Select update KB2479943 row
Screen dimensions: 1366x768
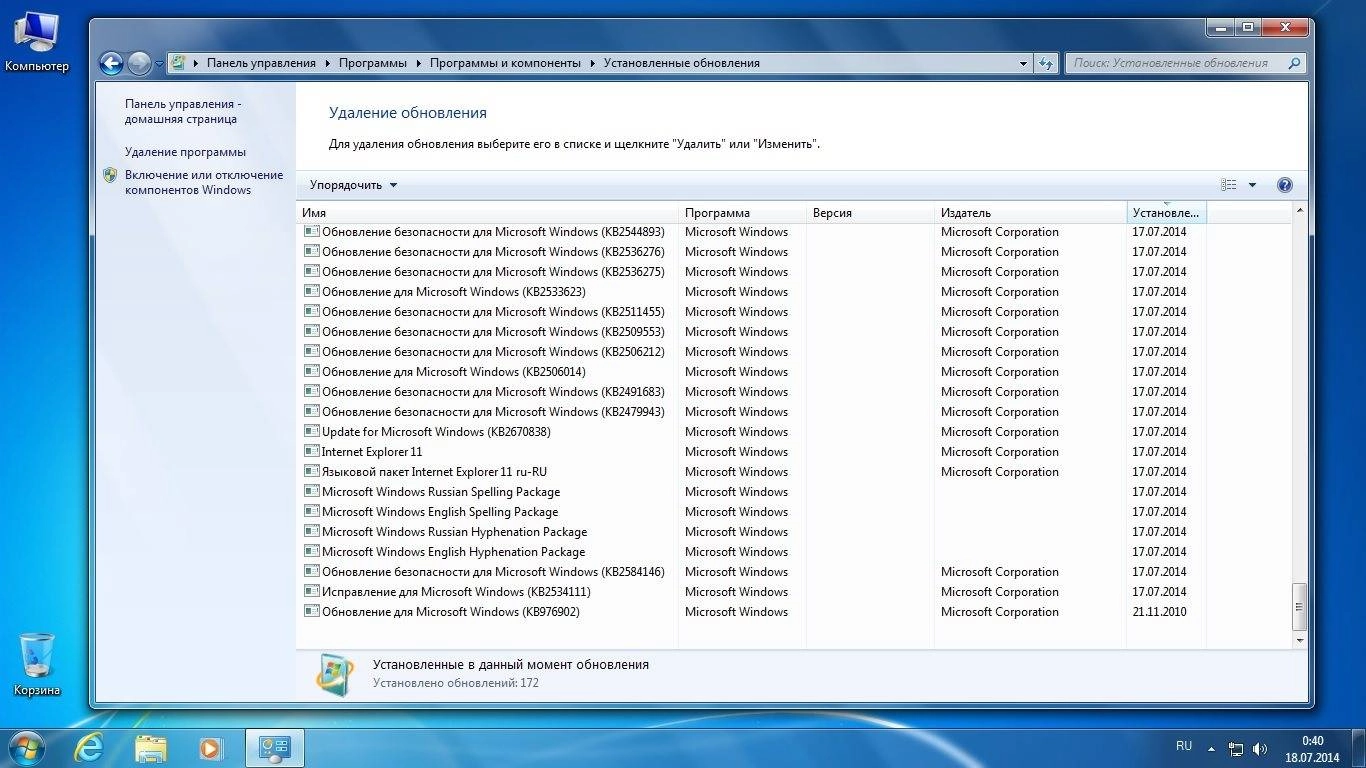tap(752, 412)
